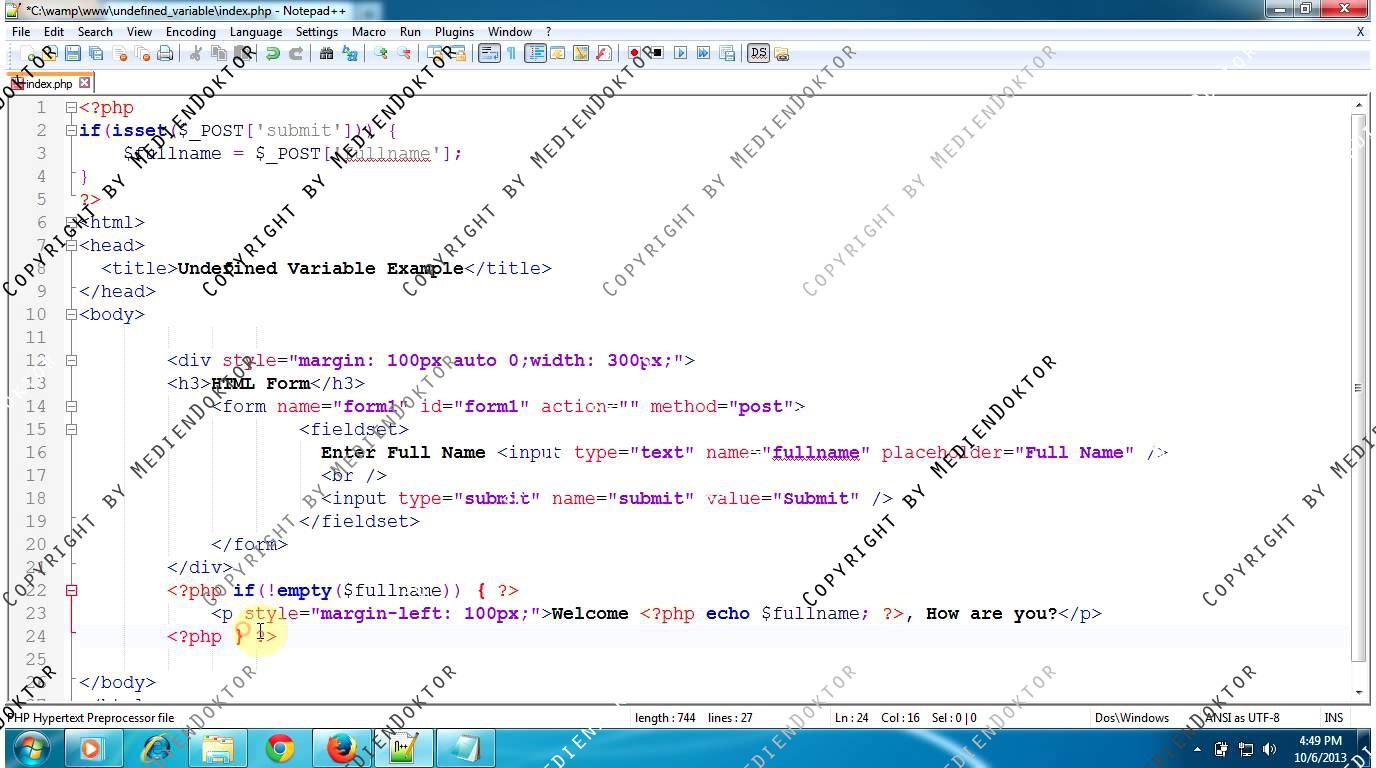Screen dimensions: 1376x768
Task: Click the Zoom In toolbar icon
Action: [x=381, y=53]
